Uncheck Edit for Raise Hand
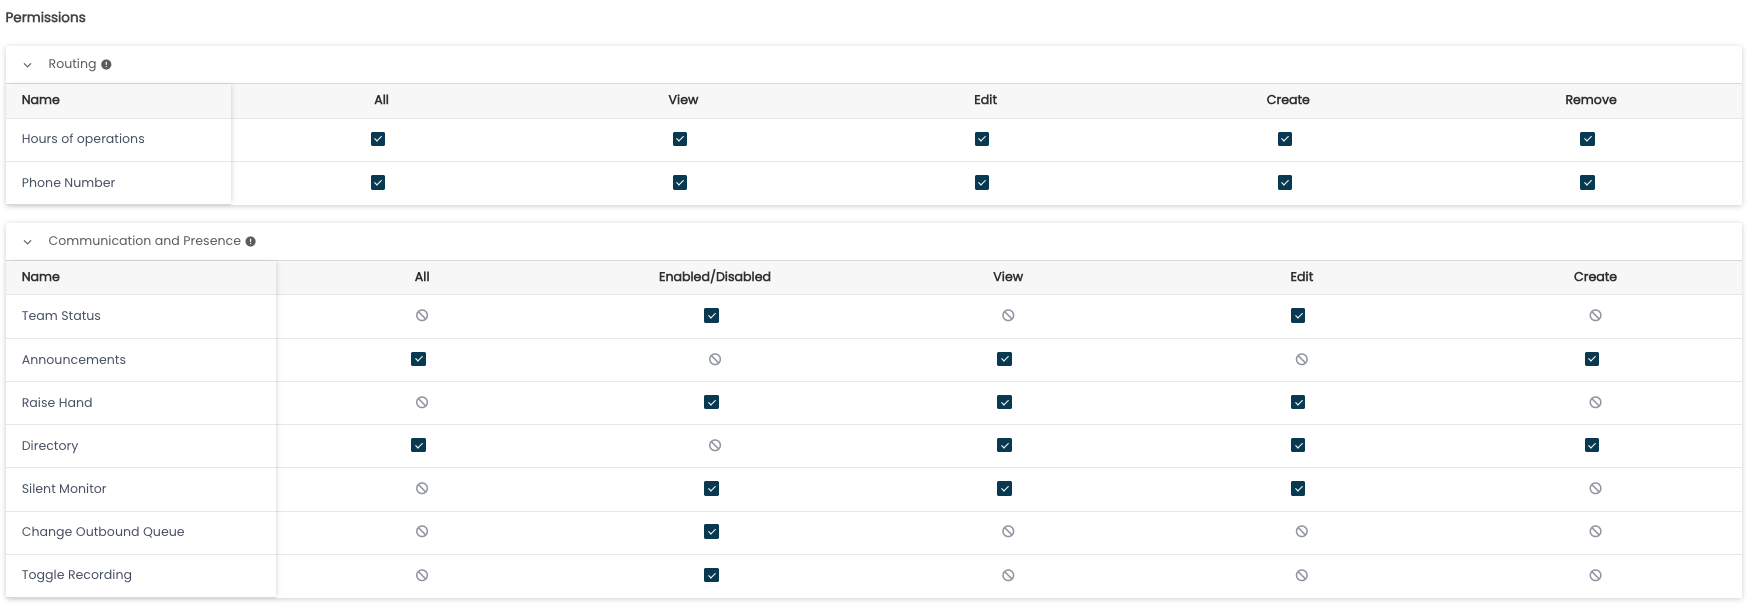 tap(1298, 402)
